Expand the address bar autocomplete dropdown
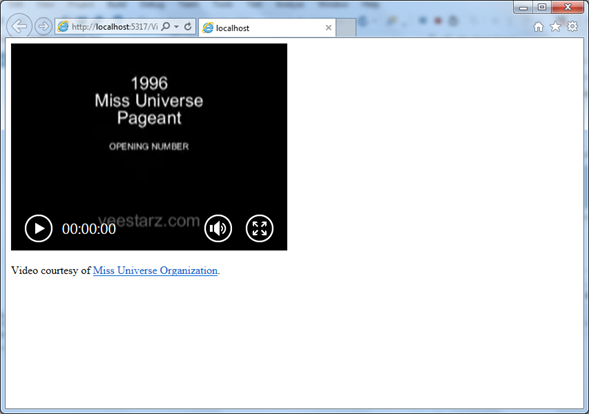Screen dimensions: 589x414 pyautogui.click(x=176, y=27)
